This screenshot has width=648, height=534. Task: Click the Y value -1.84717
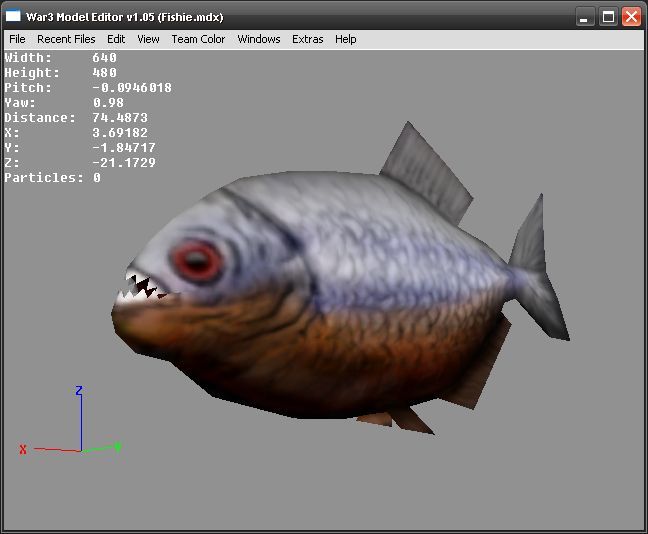coord(124,148)
